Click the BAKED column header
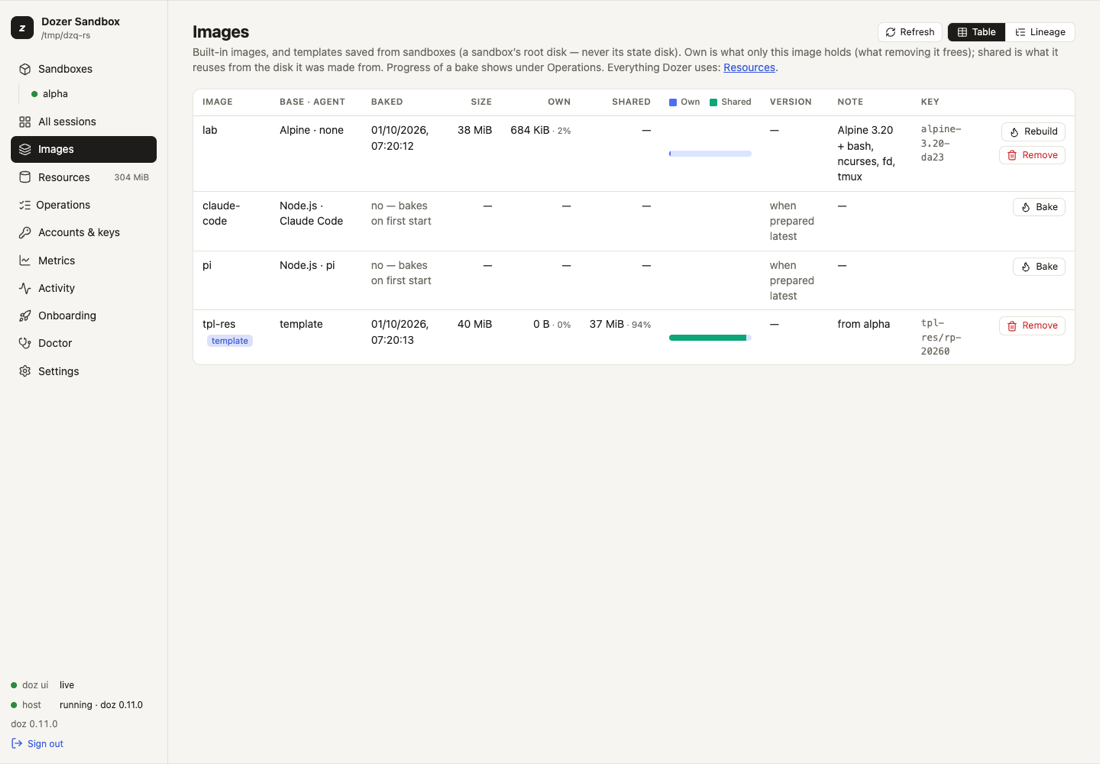This screenshot has height=764, width=1100. tap(387, 102)
